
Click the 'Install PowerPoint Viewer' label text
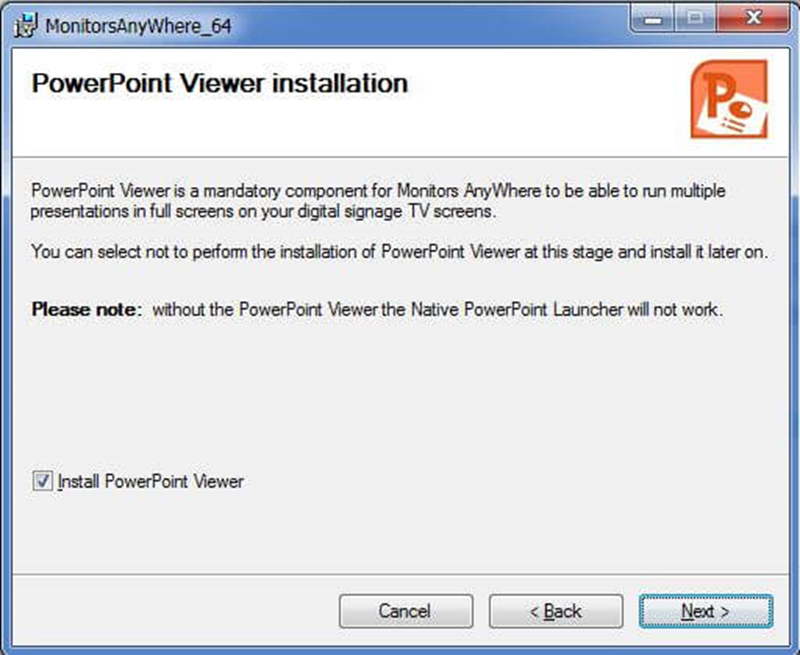[151, 481]
